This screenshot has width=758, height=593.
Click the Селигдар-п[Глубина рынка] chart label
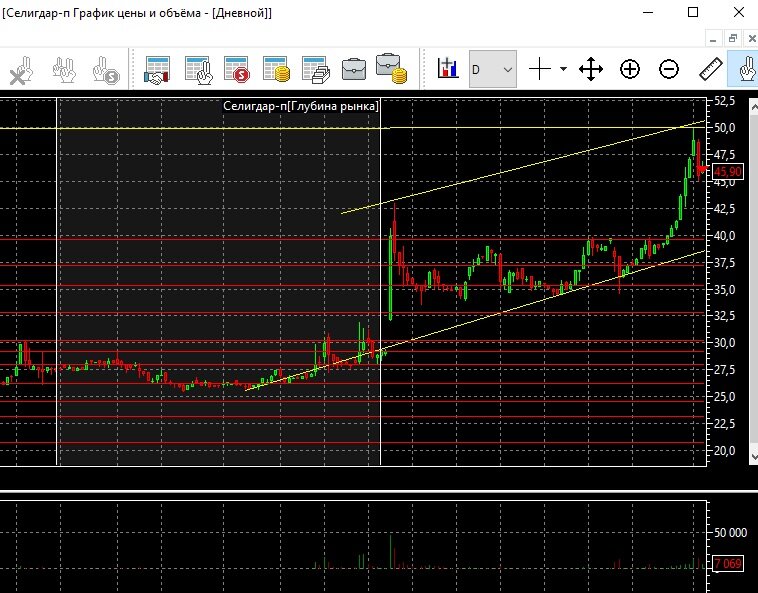tap(301, 106)
